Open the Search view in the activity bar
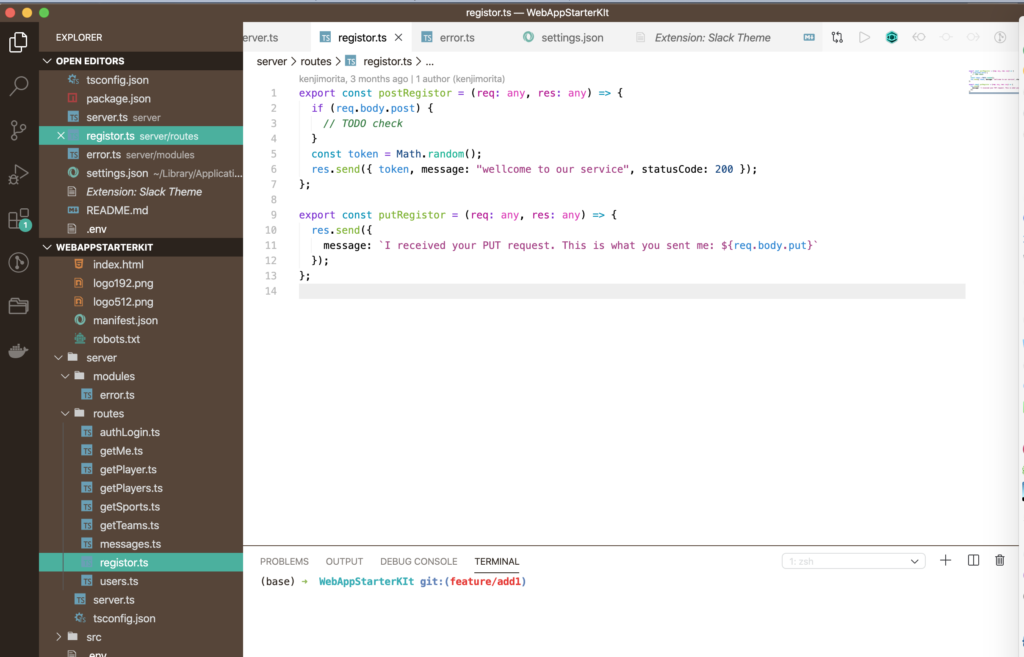The image size is (1024, 657). click(x=17, y=86)
